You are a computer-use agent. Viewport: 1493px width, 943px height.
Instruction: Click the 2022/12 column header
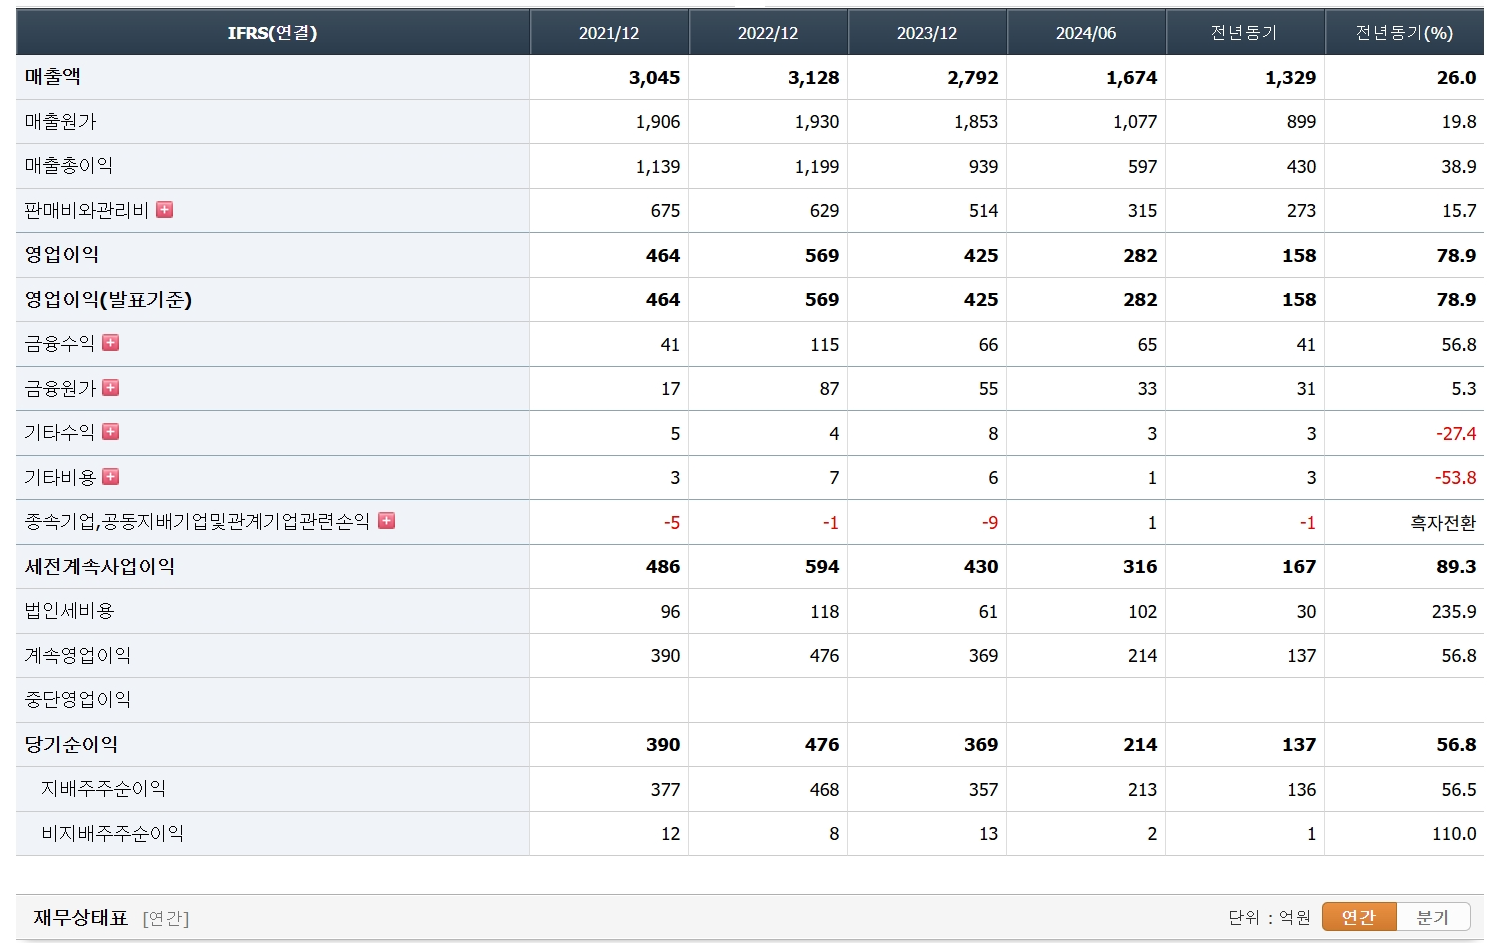[x=768, y=33]
